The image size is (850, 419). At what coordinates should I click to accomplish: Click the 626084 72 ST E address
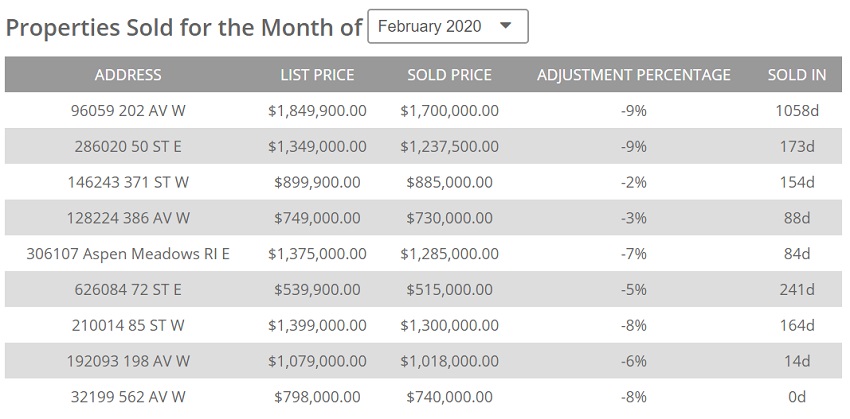click(x=128, y=290)
